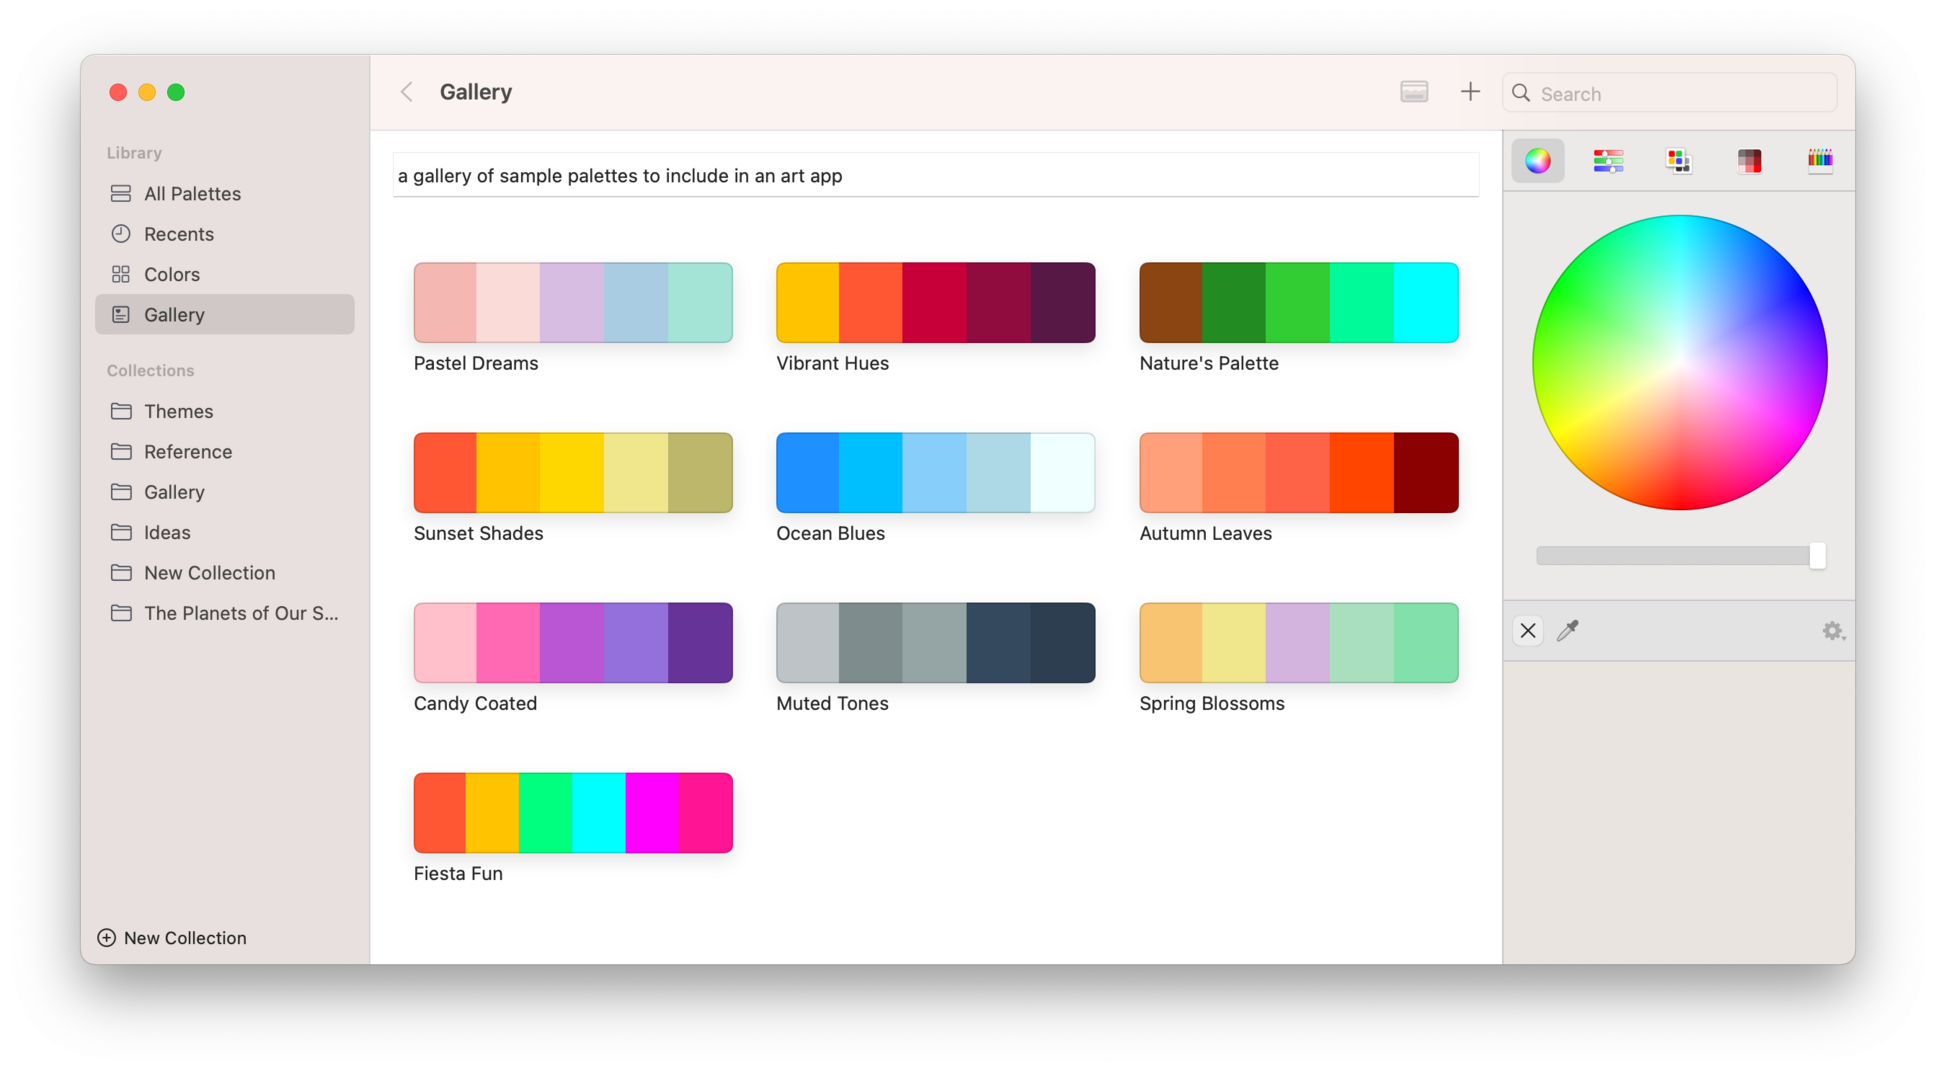Toggle the color panel view icon

(1414, 92)
